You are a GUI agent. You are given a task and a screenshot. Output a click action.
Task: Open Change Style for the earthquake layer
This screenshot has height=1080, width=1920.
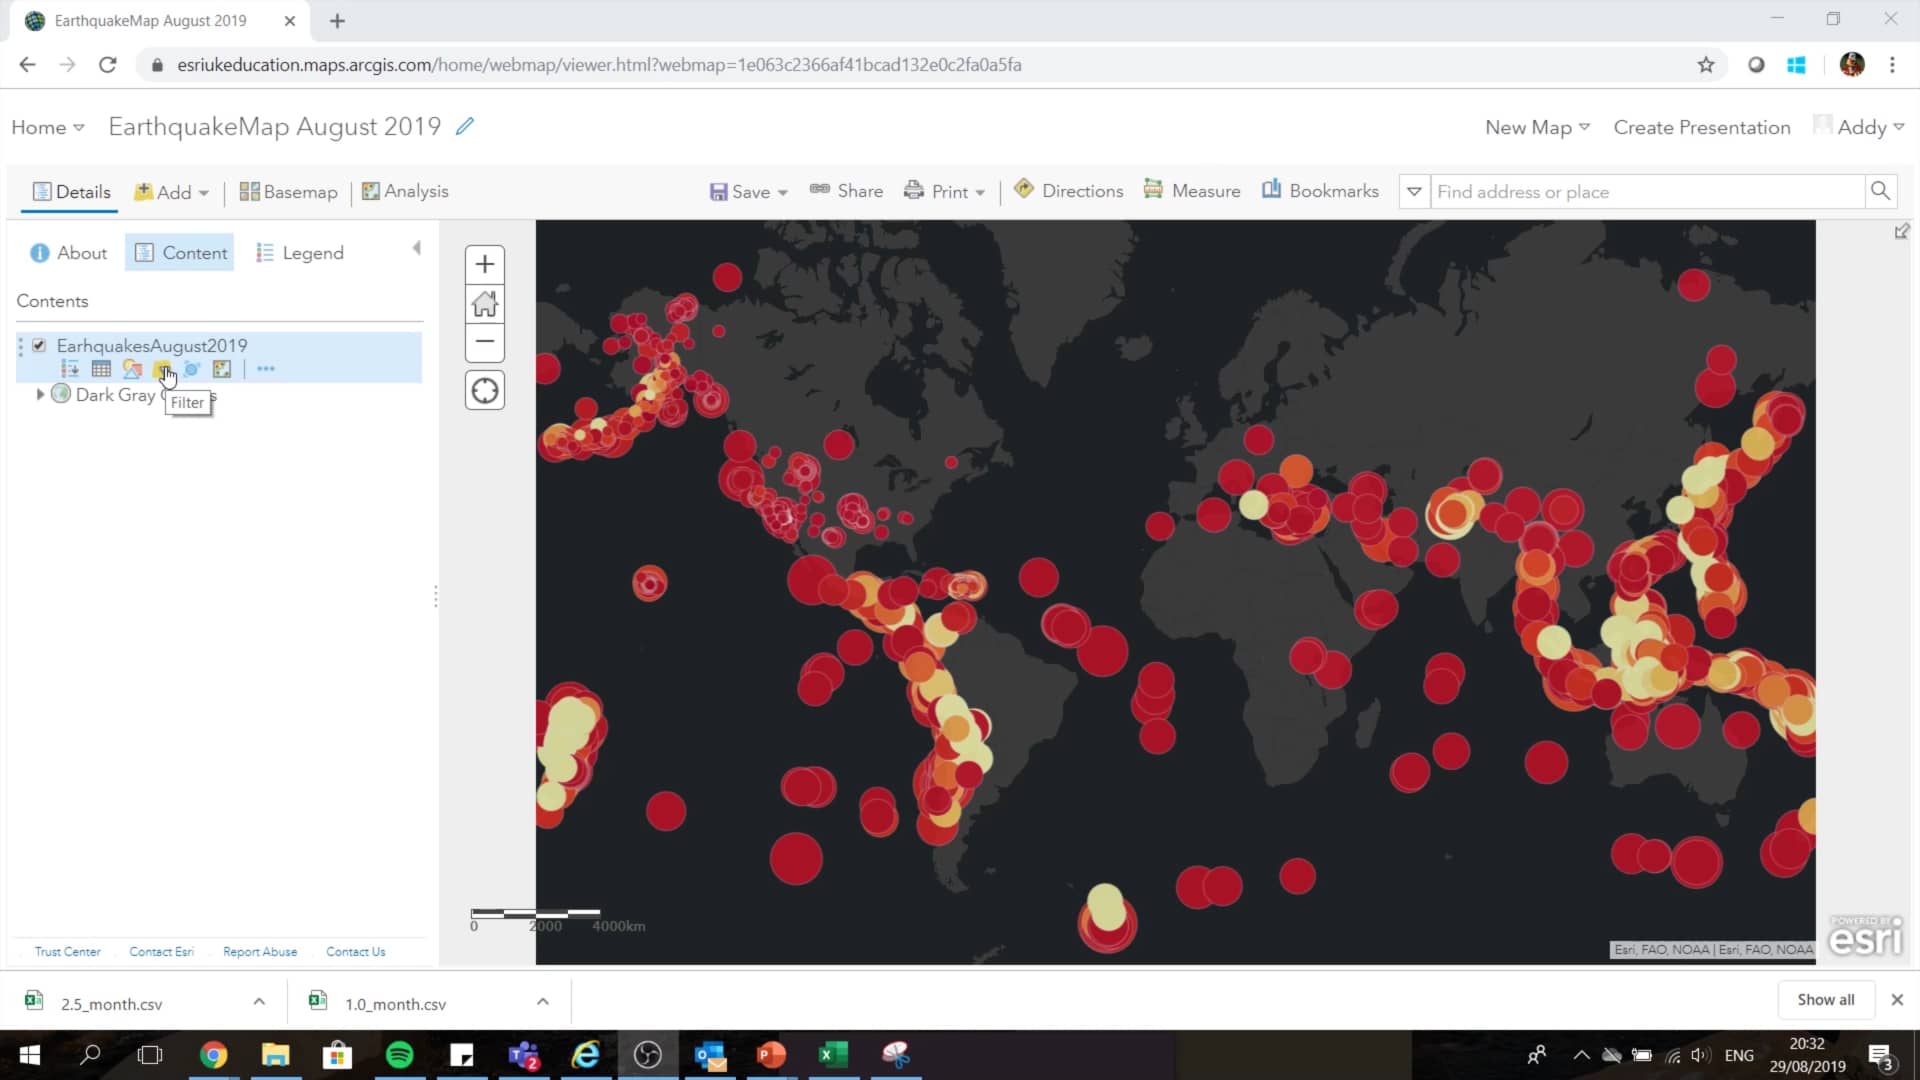click(x=132, y=369)
